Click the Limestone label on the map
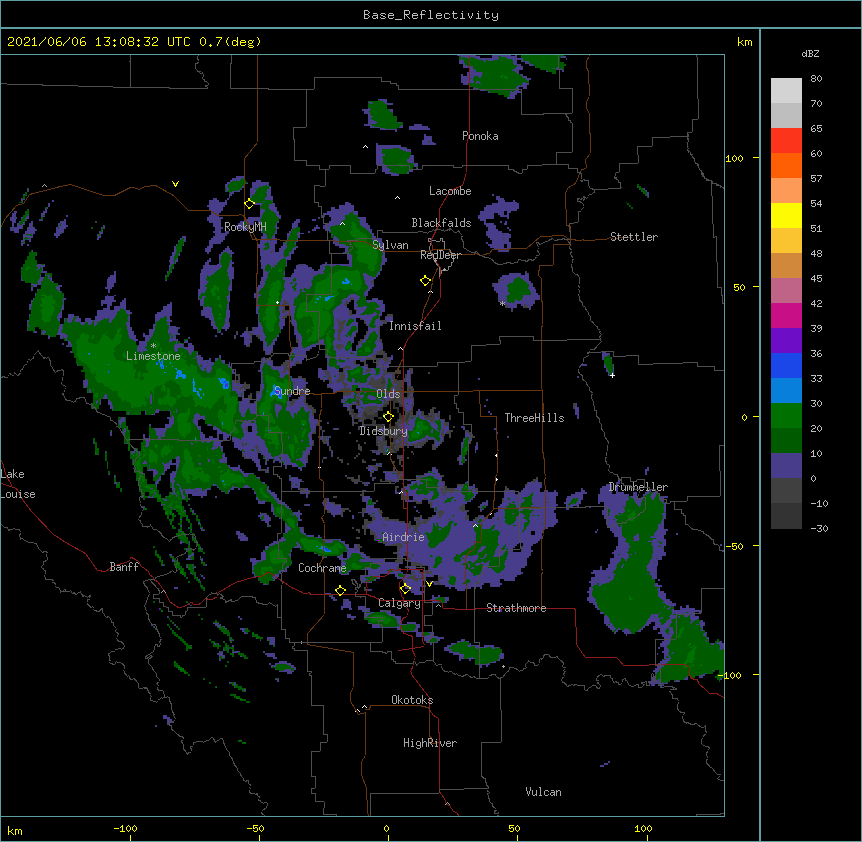Screen dimensions: 862x842 153,356
